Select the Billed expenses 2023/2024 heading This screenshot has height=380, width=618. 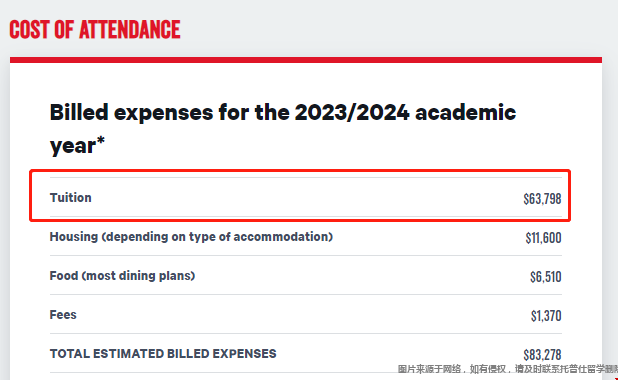pos(283,129)
